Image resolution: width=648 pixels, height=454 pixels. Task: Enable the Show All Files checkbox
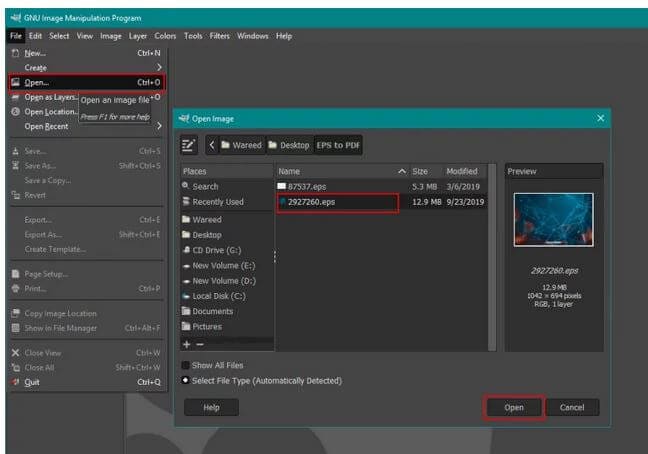click(x=186, y=365)
